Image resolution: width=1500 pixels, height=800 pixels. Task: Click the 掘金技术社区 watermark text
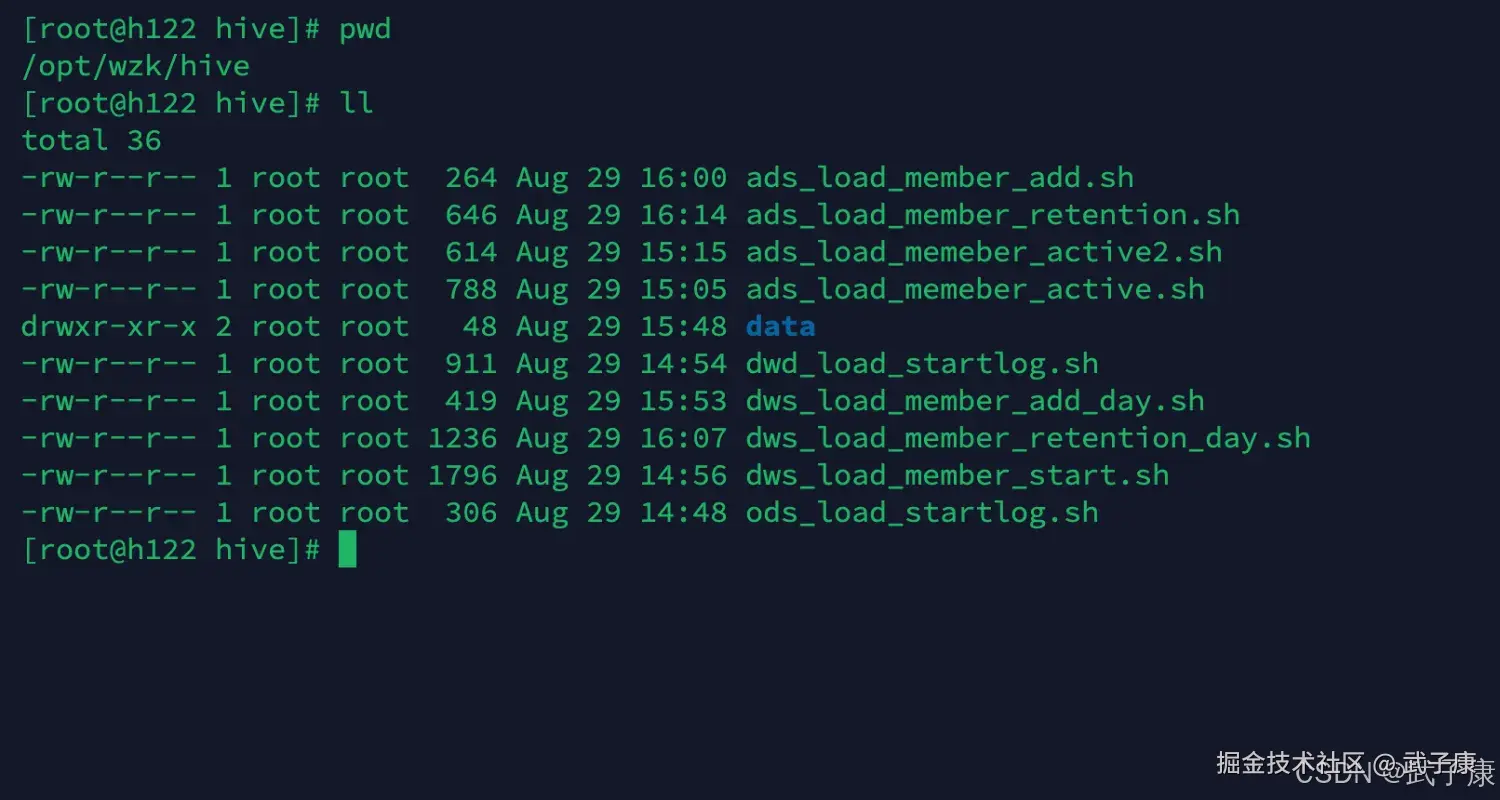[x=1290, y=763]
